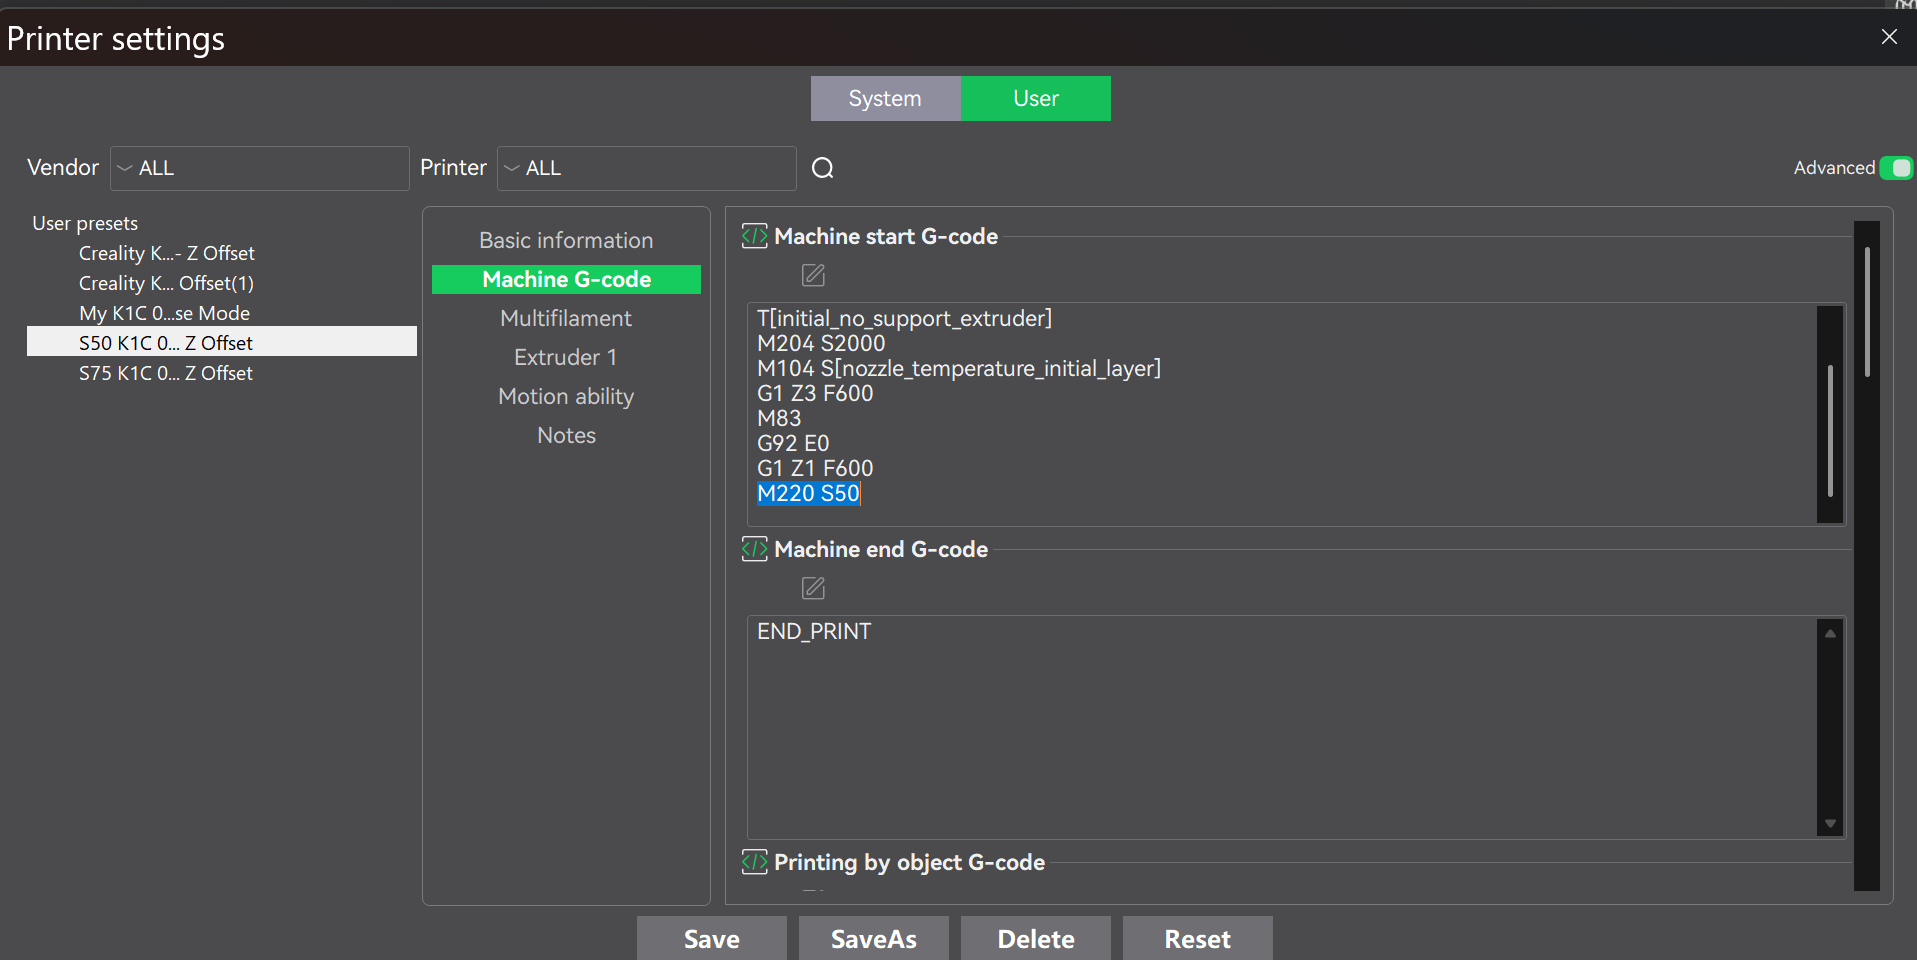Click the Machine start G-code code icon
Viewport: 1917px width, 960px height.
(754, 237)
